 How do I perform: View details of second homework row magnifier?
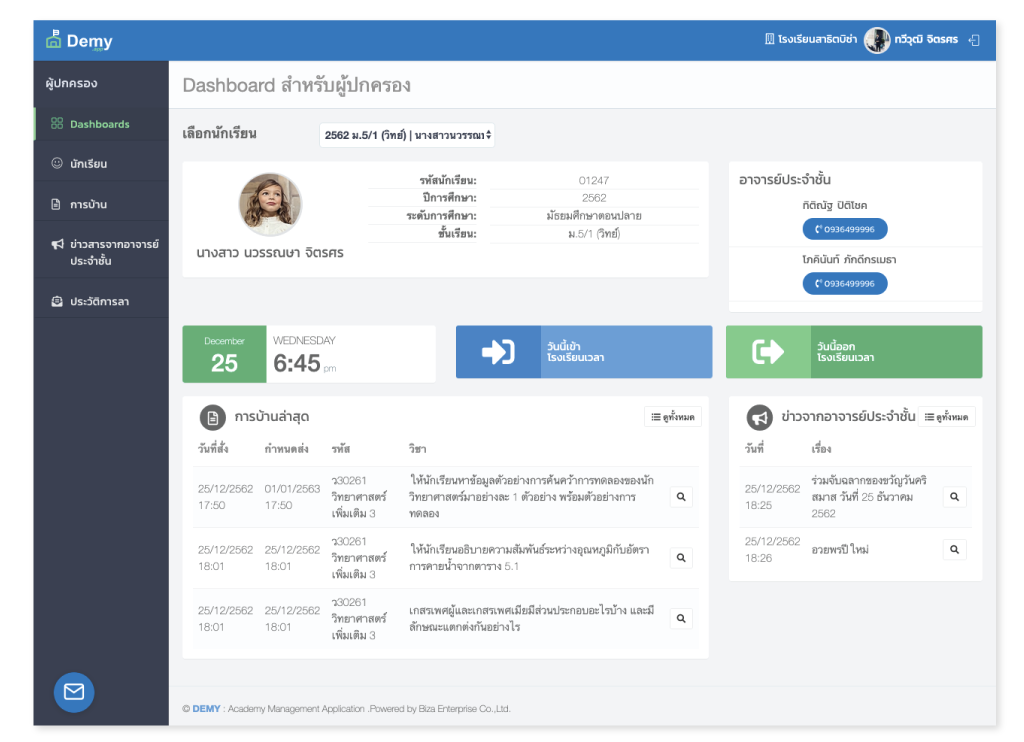click(x=681, y=558)
